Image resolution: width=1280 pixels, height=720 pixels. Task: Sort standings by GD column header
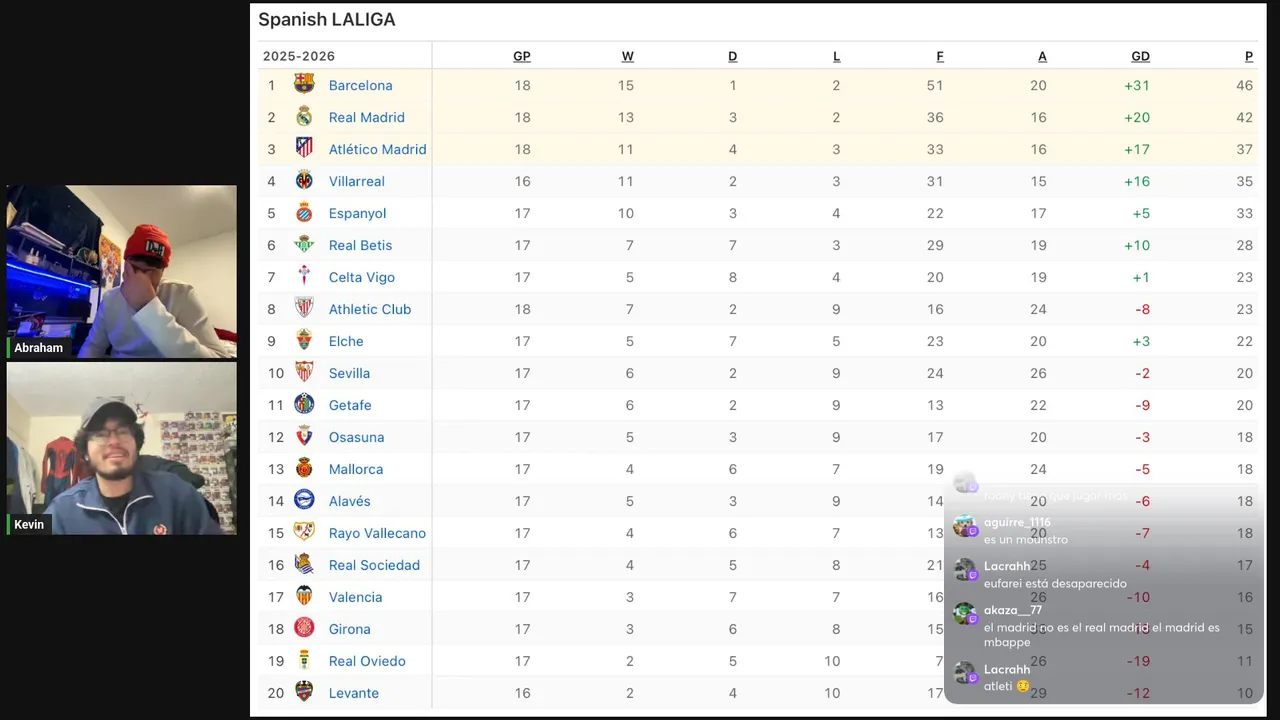(x=1140, y=56)
